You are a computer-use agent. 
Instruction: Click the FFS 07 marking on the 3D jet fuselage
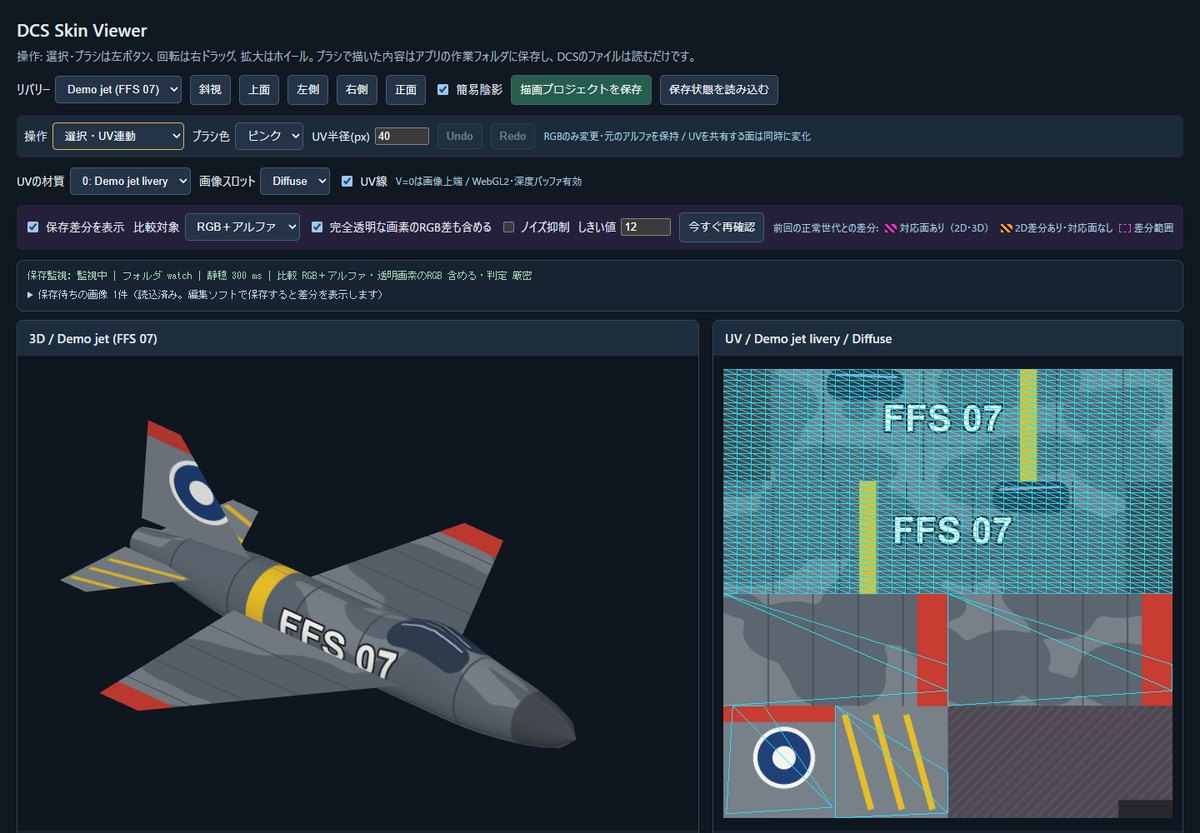tap(337, 643)
